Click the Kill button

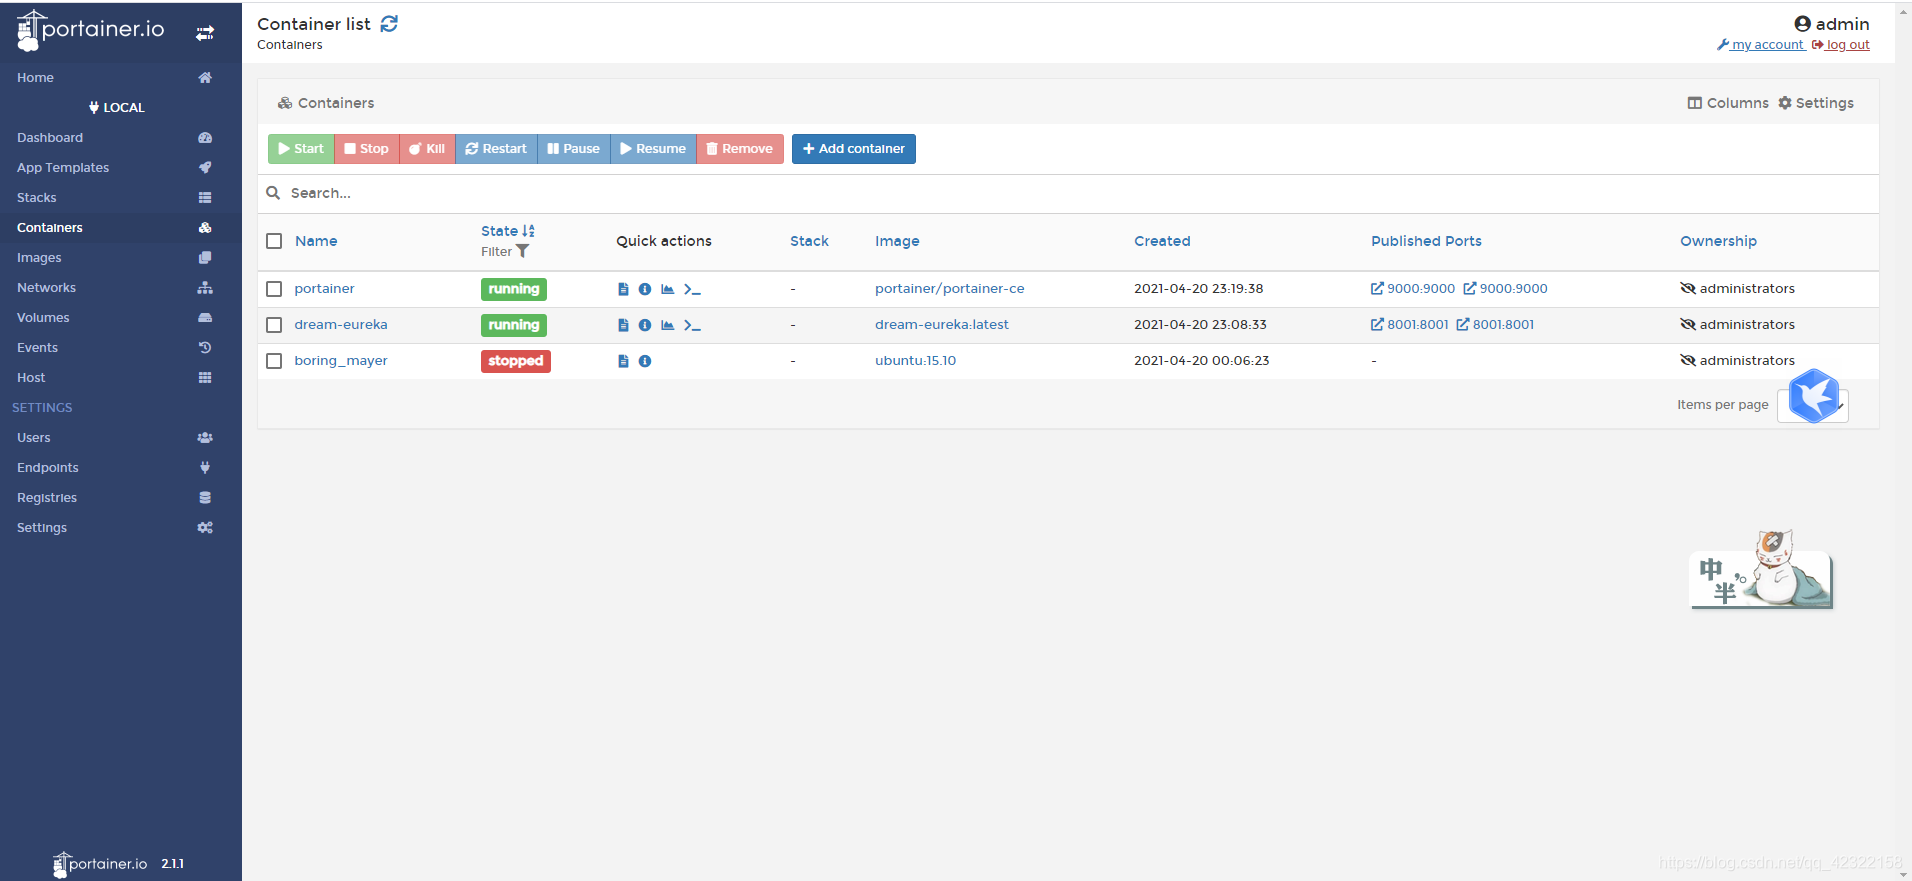427,149
